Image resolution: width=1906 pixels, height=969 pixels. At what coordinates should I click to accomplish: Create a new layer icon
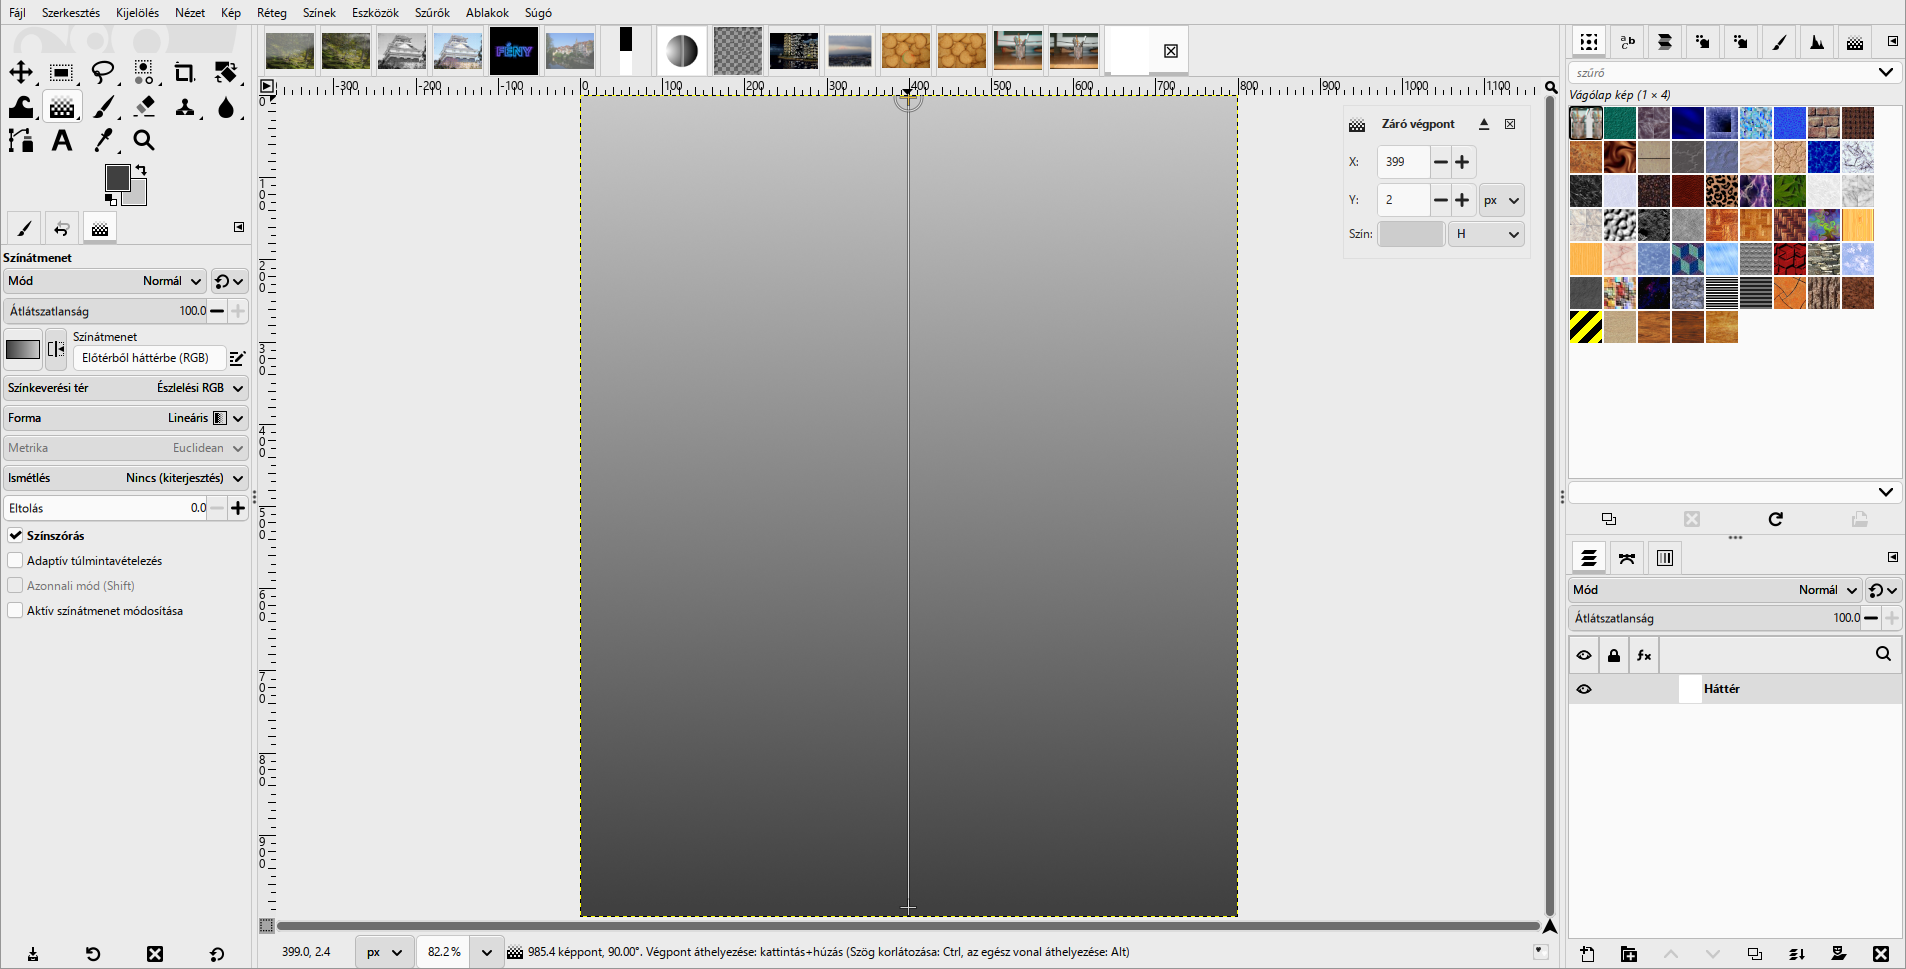pos(1587,954)
